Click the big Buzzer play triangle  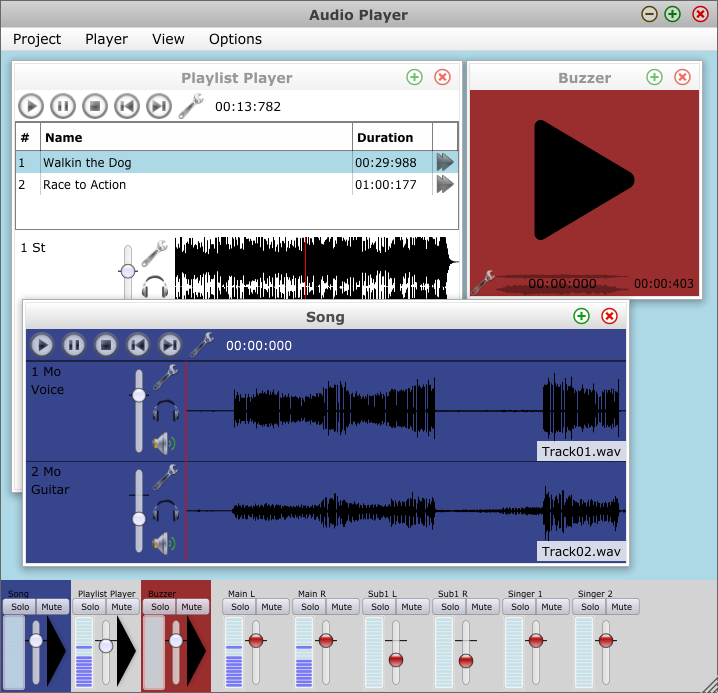(x=584, y=180)
